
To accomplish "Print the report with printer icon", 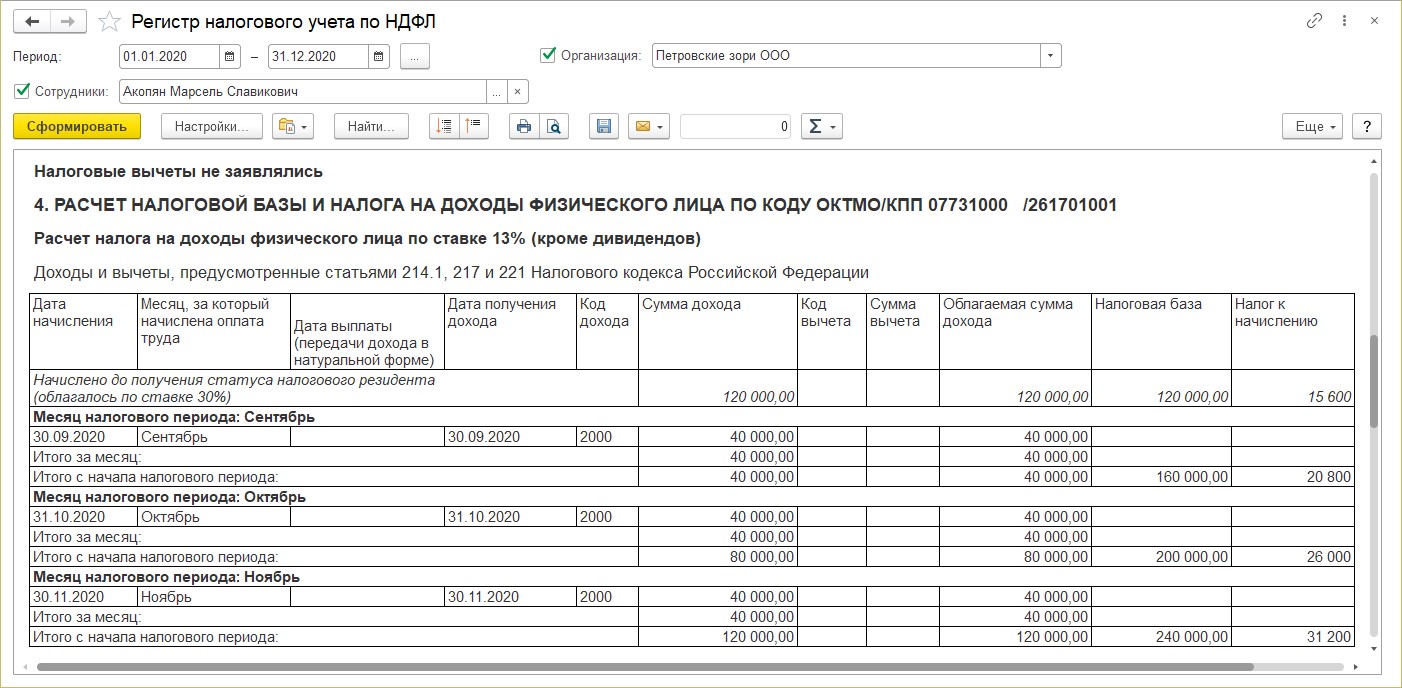I will click(524, 126).
